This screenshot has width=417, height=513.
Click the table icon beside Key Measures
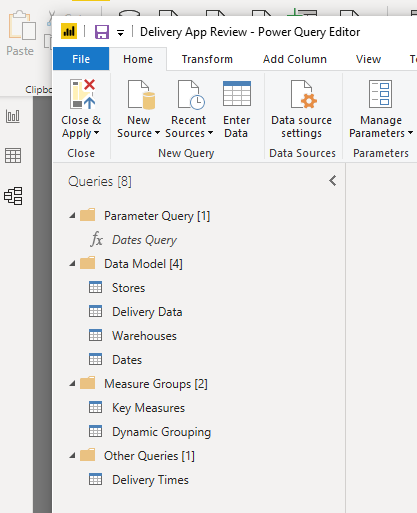coord(96,407)
